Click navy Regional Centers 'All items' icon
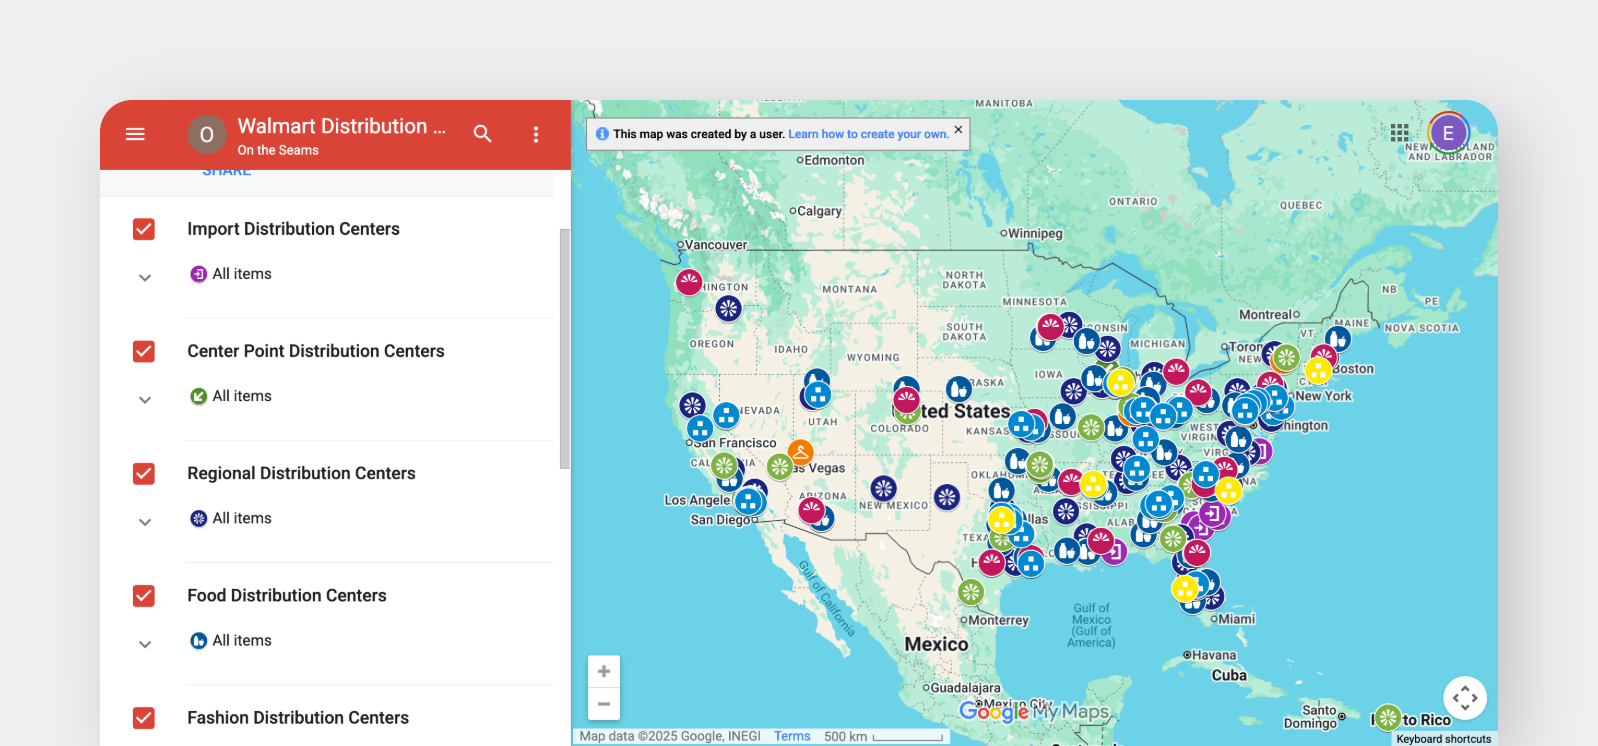The image size is (1598, 746). click(x=199, y=518)
